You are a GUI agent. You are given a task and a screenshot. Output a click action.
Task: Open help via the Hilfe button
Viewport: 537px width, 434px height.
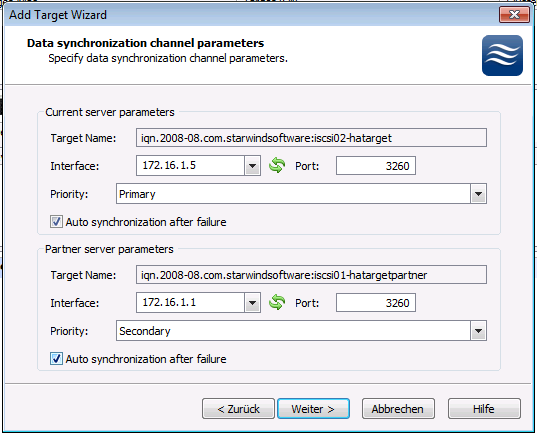(484, 409)
